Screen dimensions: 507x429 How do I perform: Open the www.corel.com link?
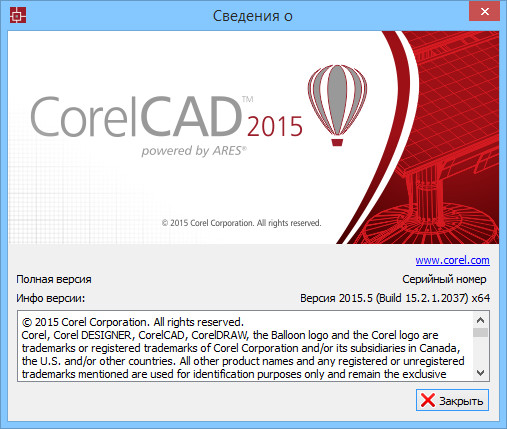click(x=452, y=260)
